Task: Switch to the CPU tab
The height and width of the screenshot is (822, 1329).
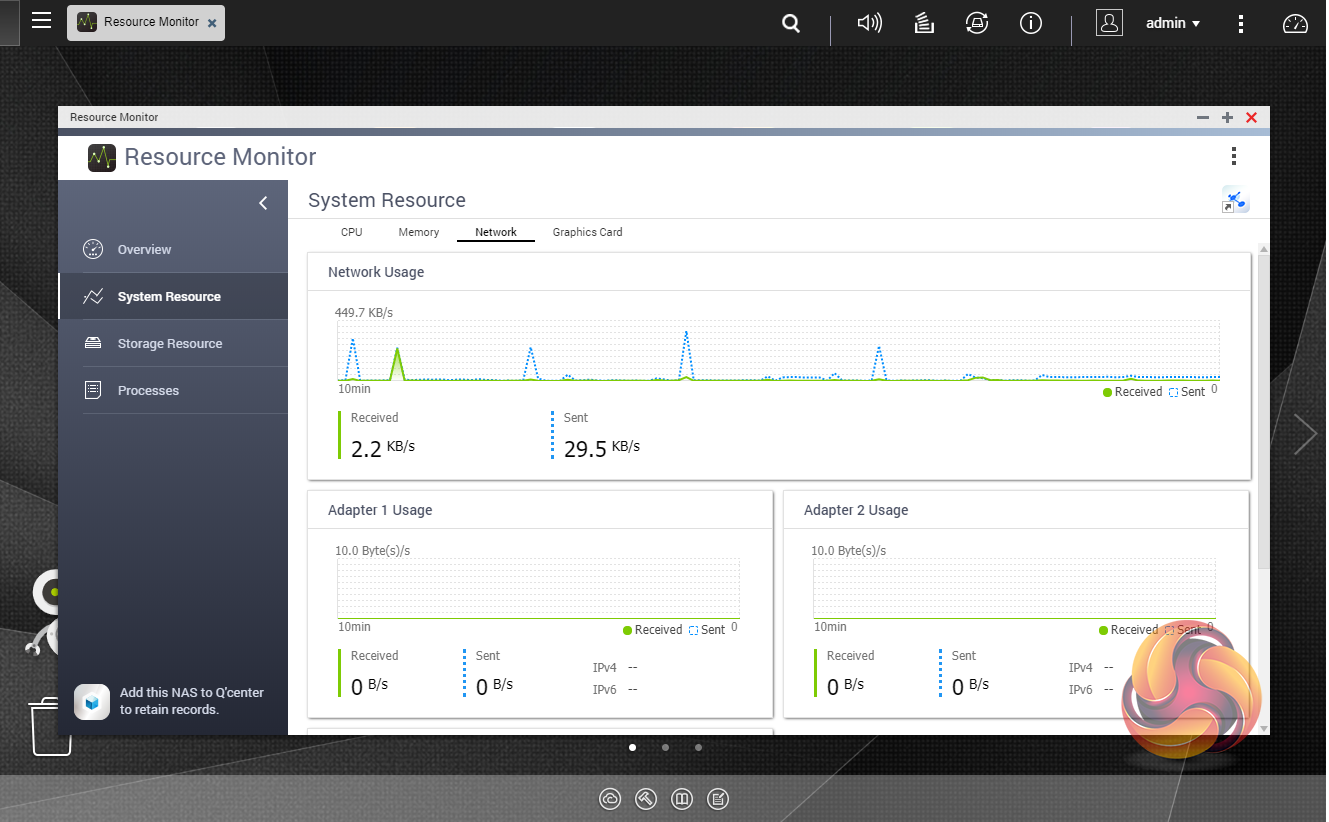Action: [x=351, y=232]
